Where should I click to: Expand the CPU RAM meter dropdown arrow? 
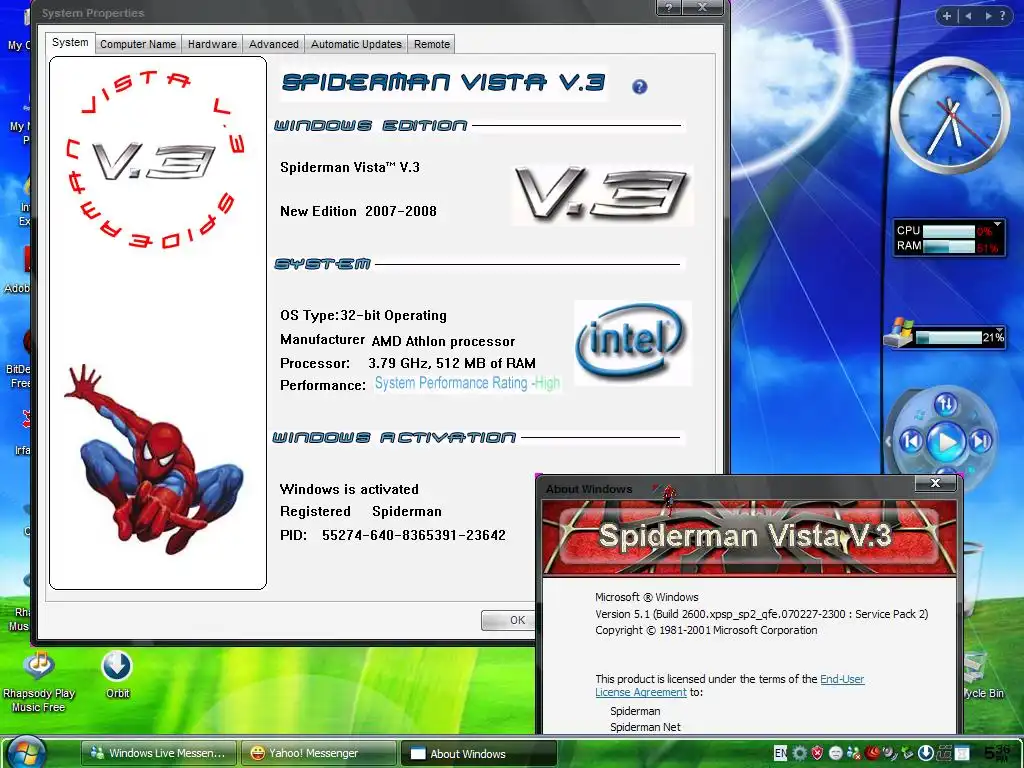[997, 224]
